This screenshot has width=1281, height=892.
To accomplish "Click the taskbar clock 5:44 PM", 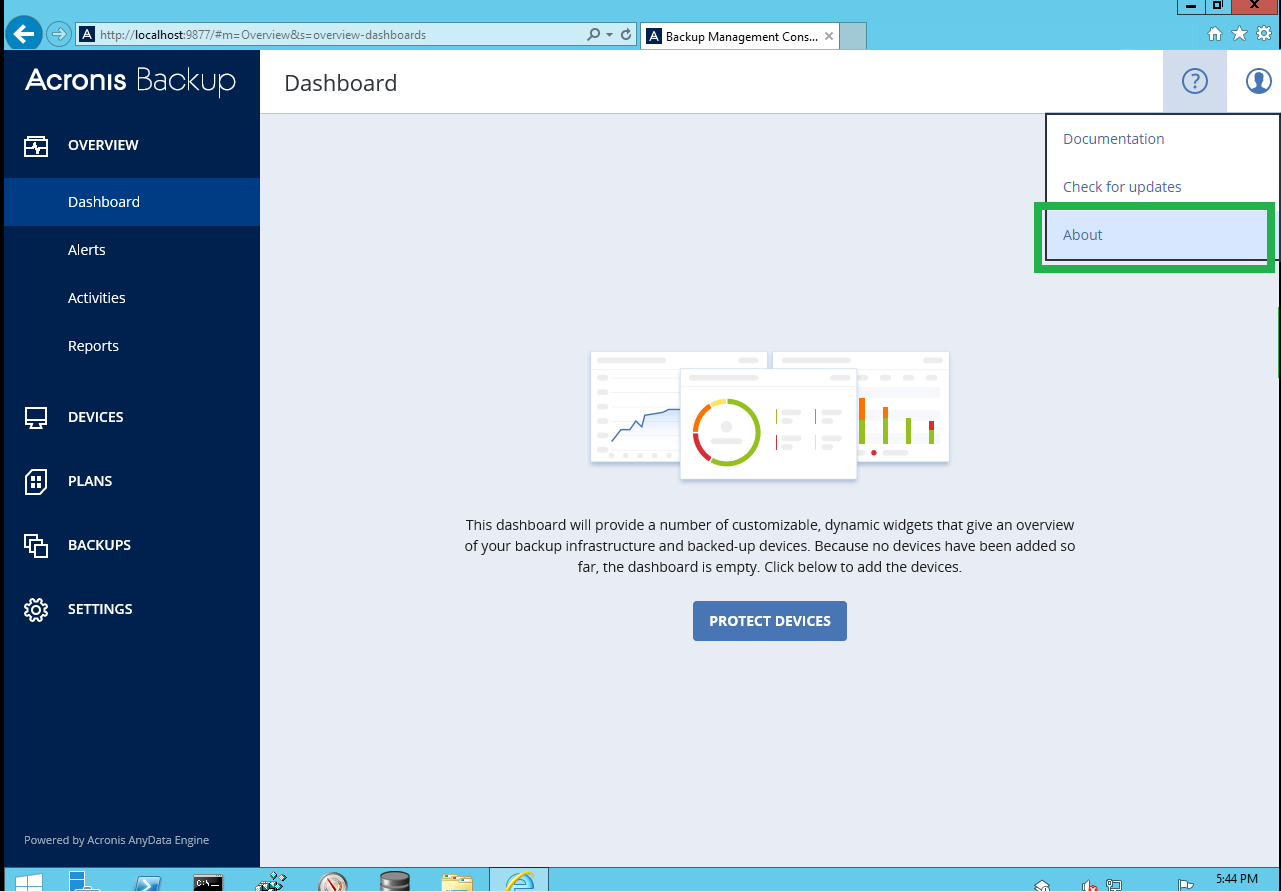I will (1236, 879).
